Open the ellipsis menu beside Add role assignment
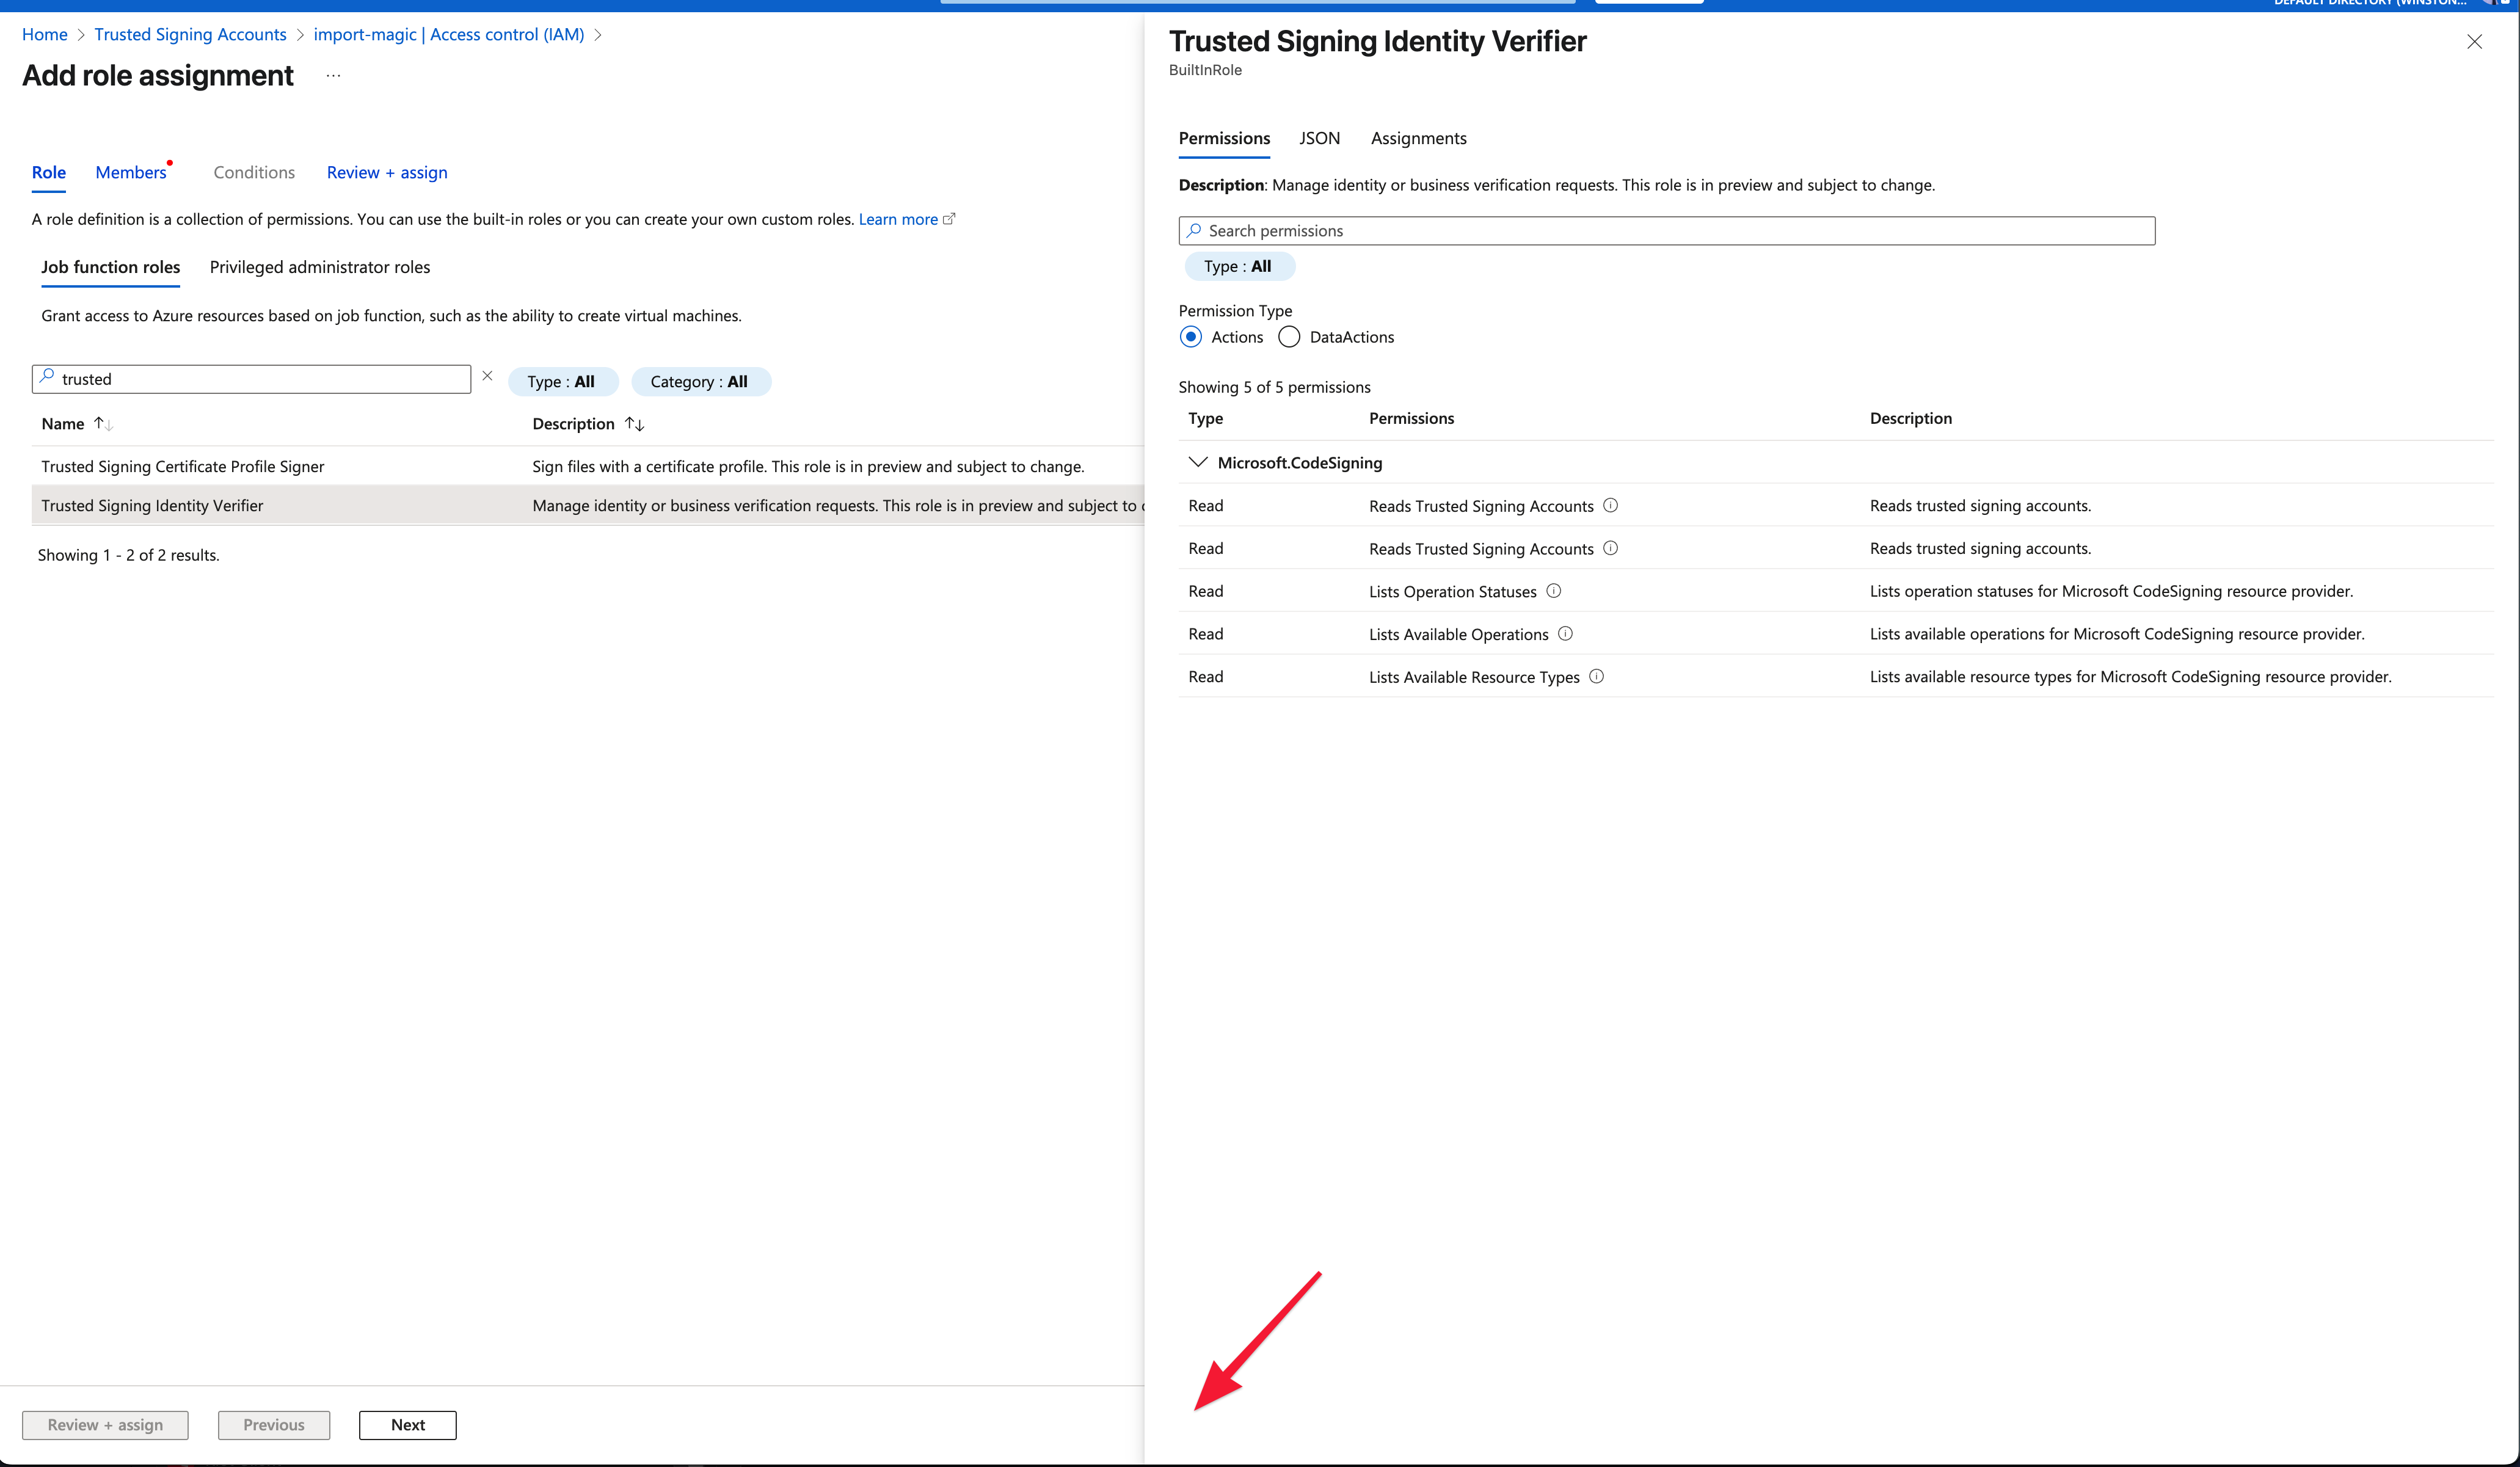 tap(333, 76)
